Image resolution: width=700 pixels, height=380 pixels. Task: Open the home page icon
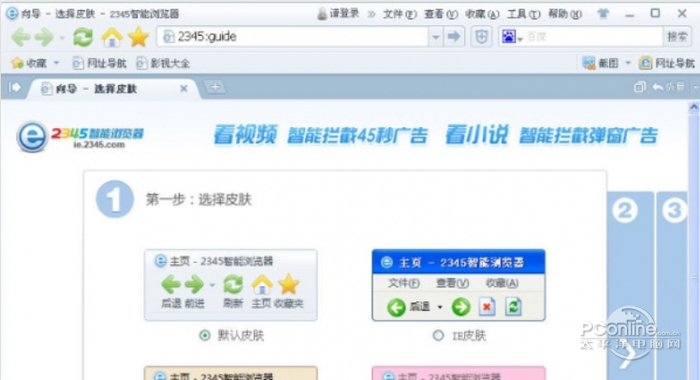click(x=112, y=37)
